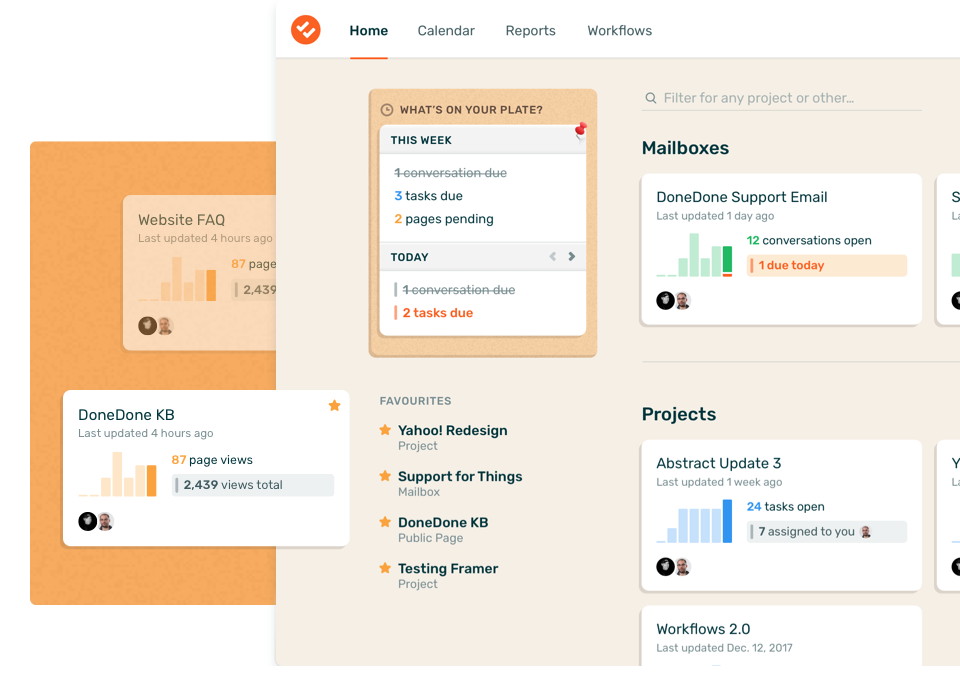
Task: Go to previous day with left arrow
Action: pos(552,257)
